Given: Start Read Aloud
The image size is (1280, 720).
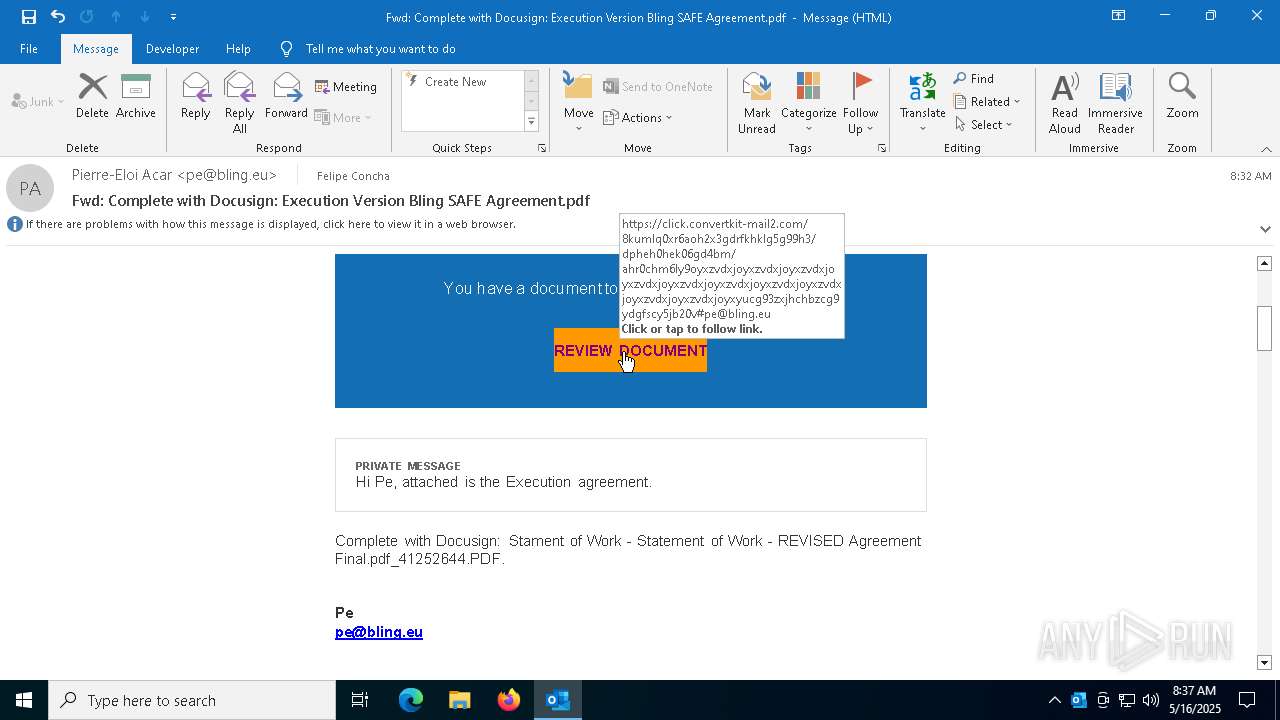Looking at the screenshot, I should point(1065,103).
